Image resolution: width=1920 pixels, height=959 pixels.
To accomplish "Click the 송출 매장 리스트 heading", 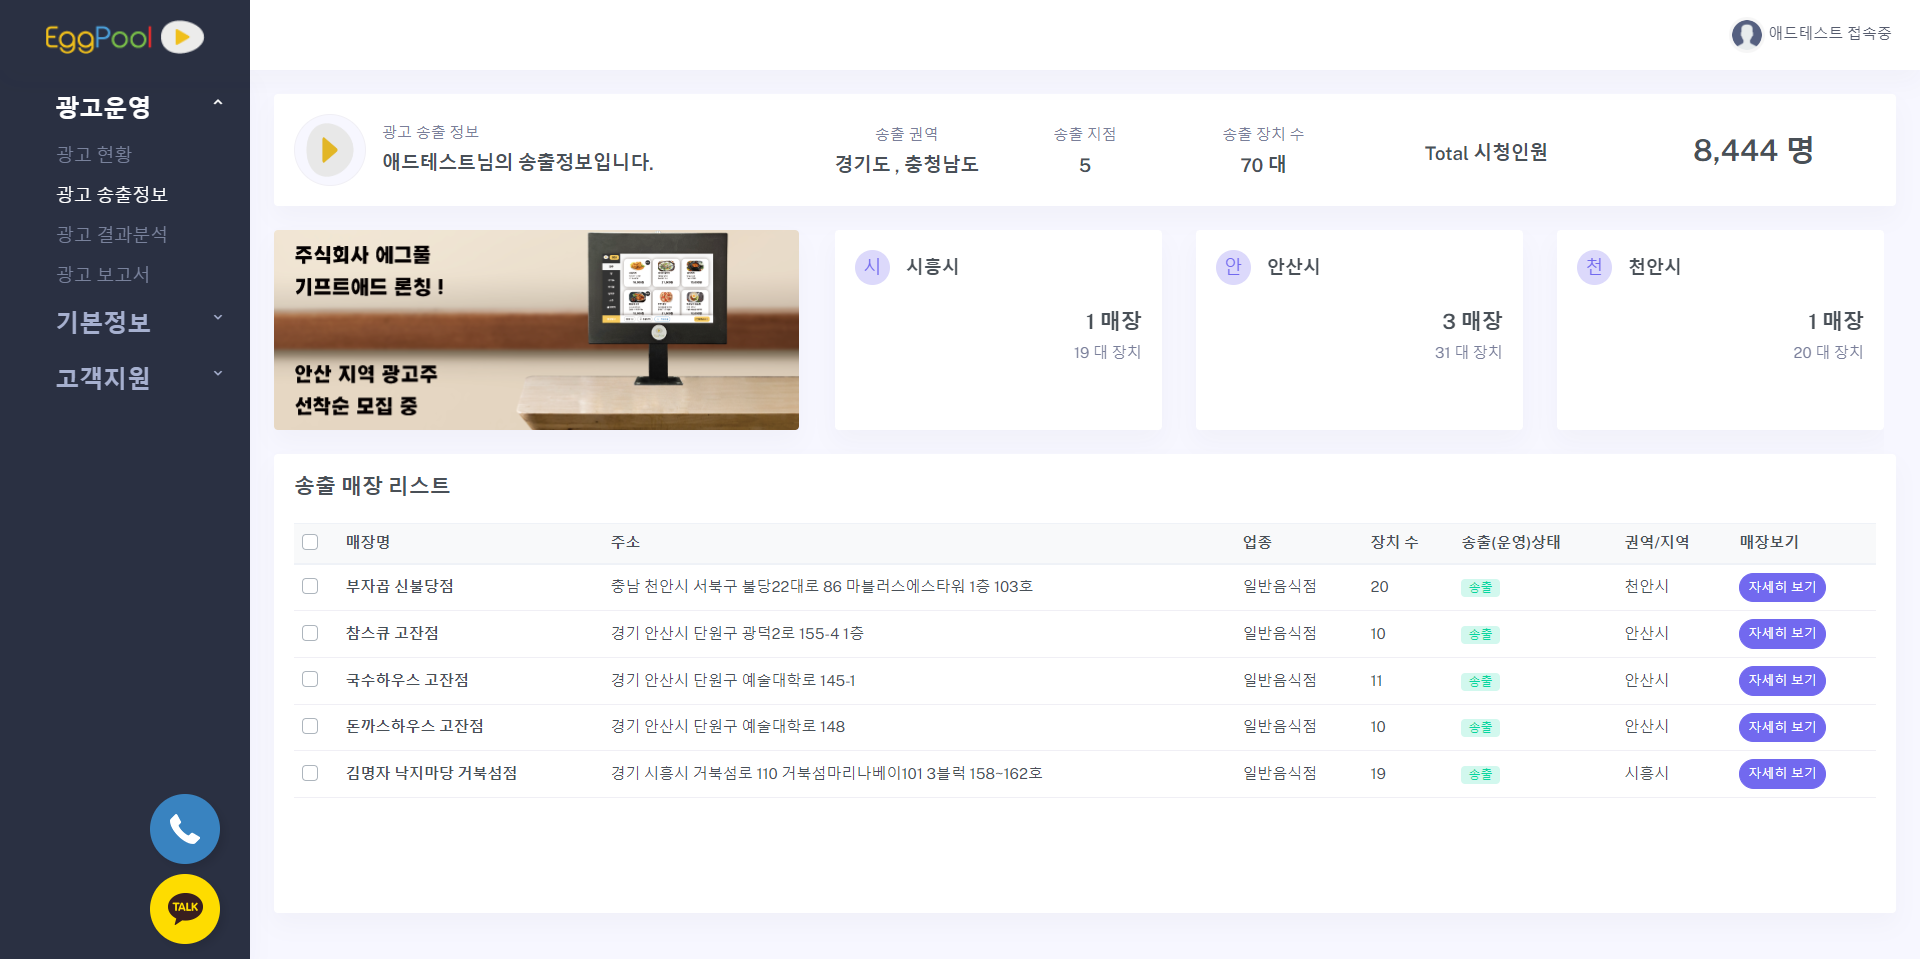I will (372, 485).
